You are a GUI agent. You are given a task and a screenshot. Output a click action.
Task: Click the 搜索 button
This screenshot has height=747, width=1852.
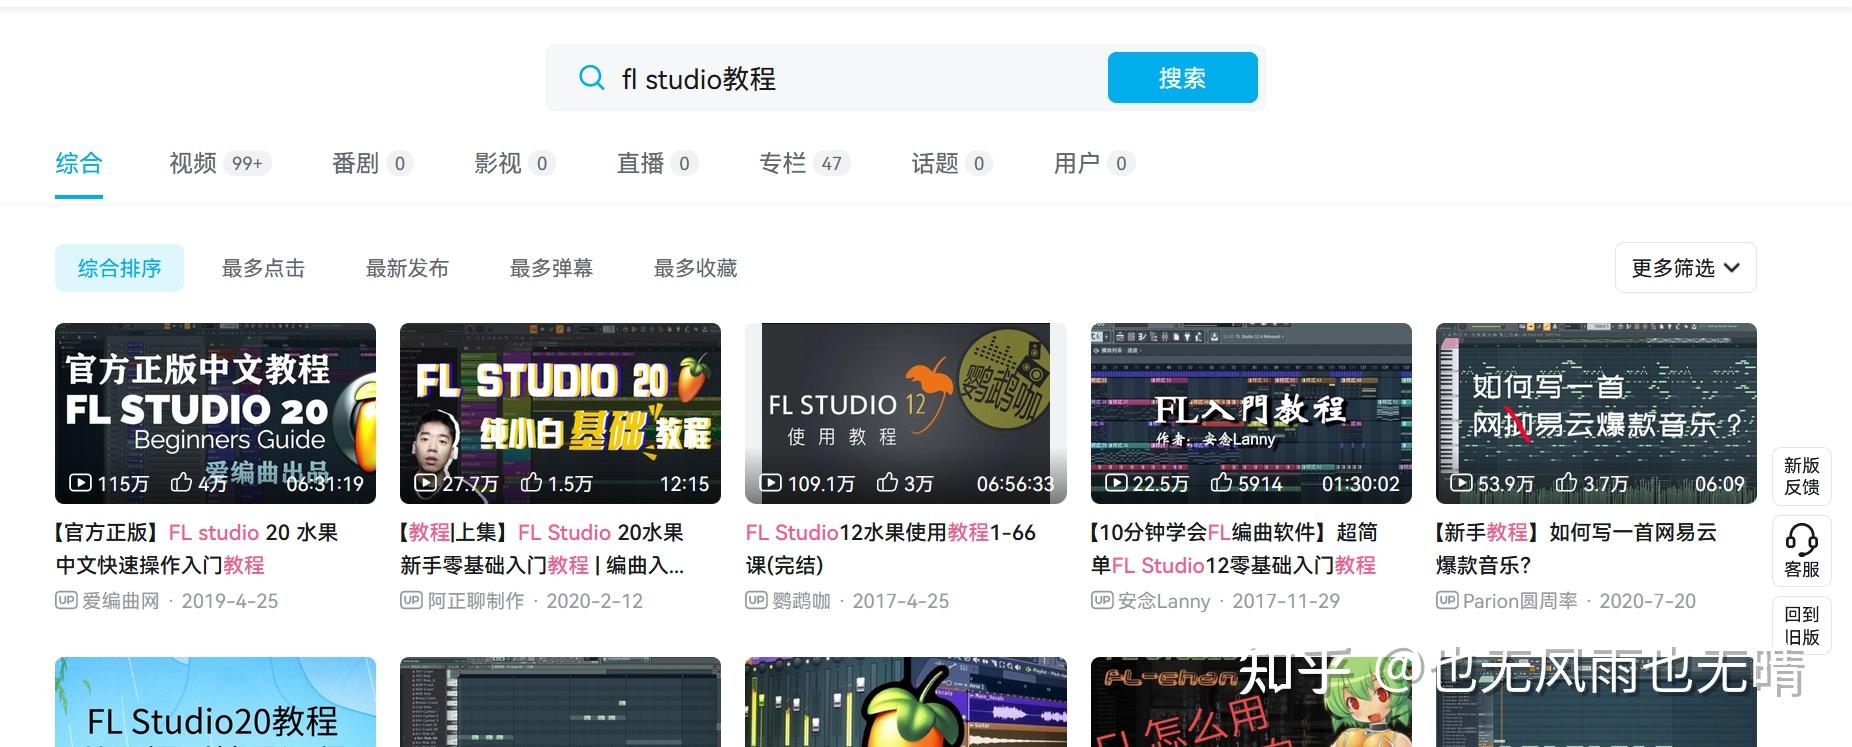point(1182,78)
